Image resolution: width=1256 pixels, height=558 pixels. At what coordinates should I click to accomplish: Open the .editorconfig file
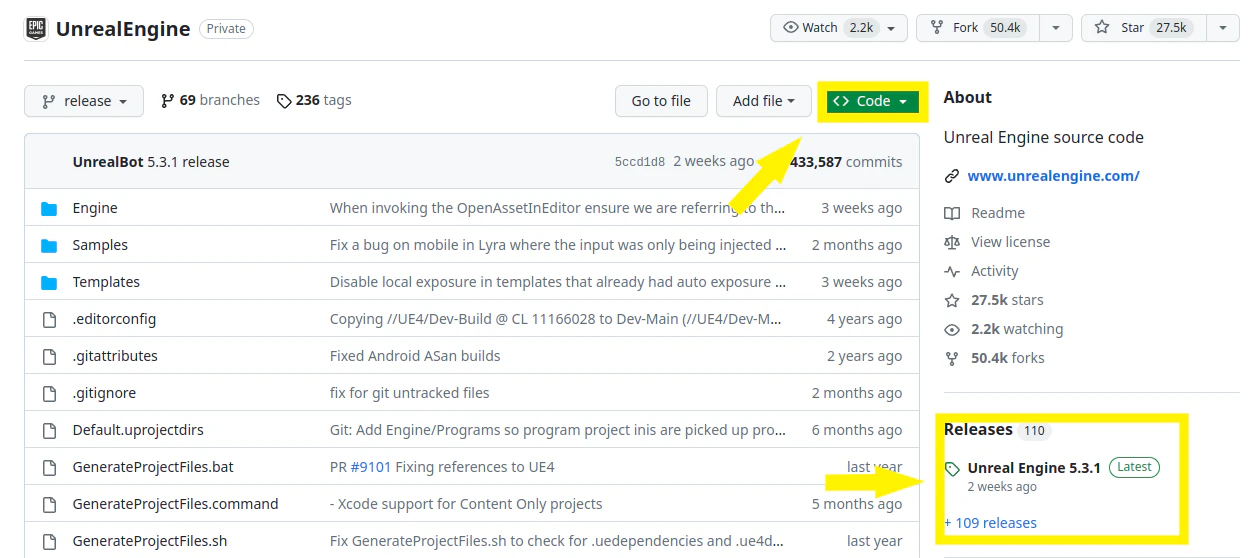pos(114,319)
